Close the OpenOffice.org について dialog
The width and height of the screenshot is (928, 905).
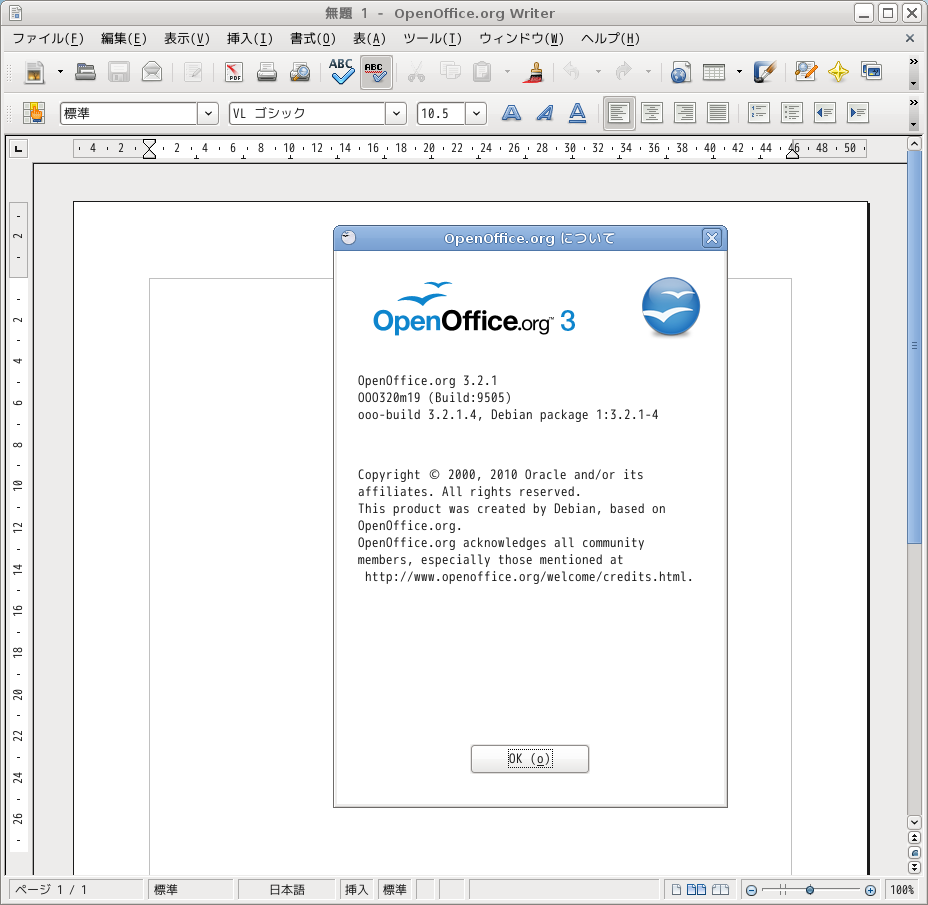tap(712, 238)
